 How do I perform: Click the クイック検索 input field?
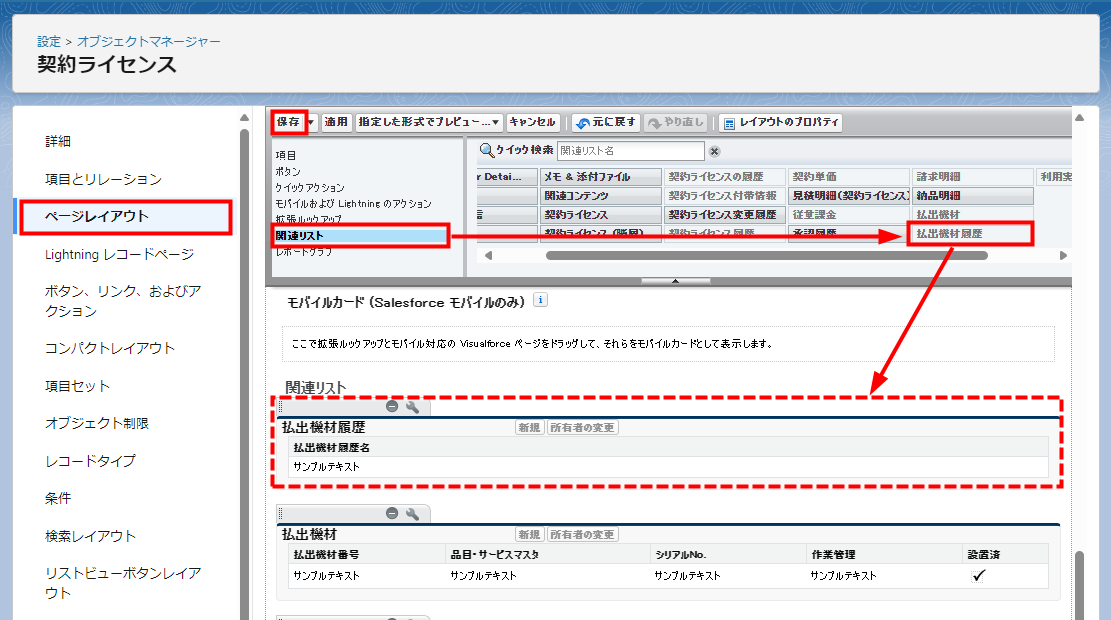tap(629, 151)
